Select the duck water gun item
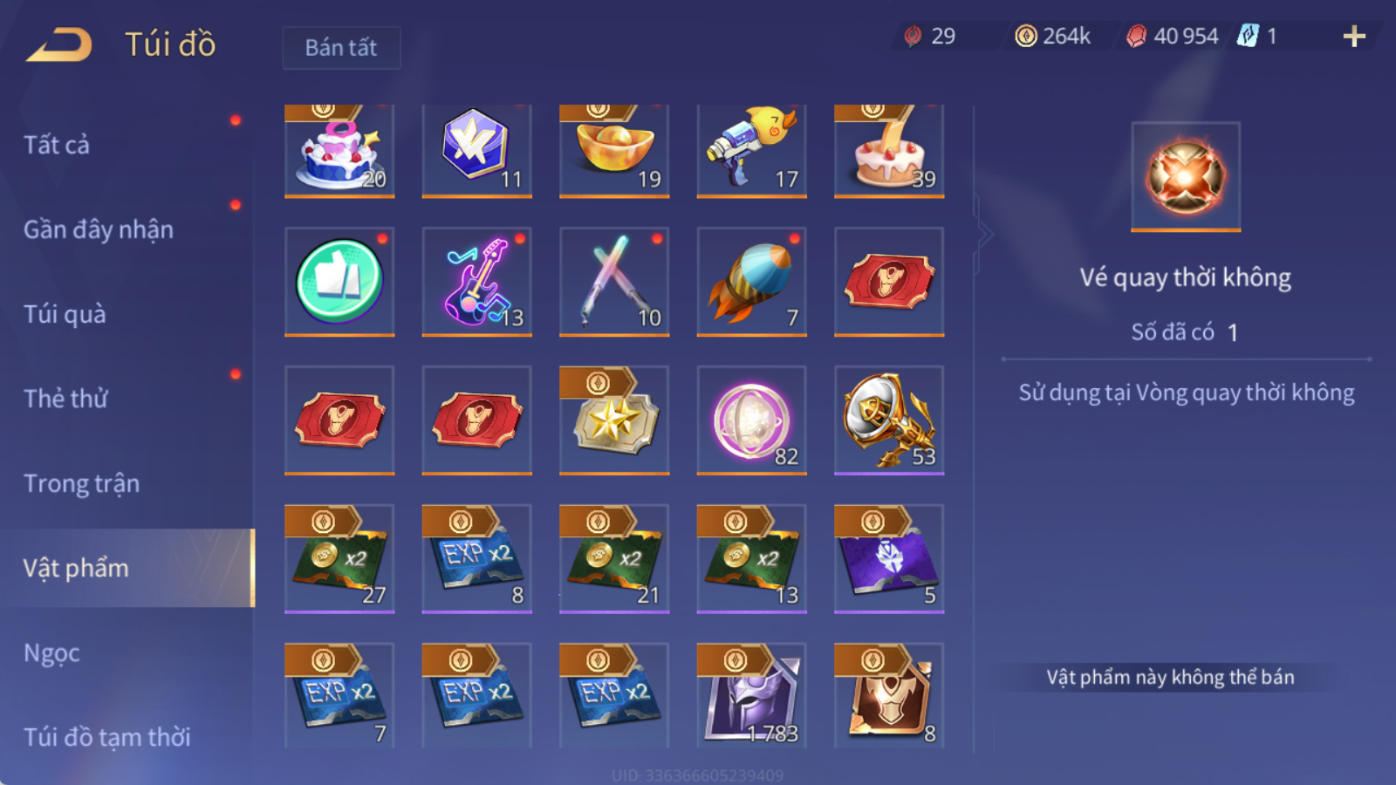The height and width of the screenshot is (785, 1396). [x=752, y=151]
